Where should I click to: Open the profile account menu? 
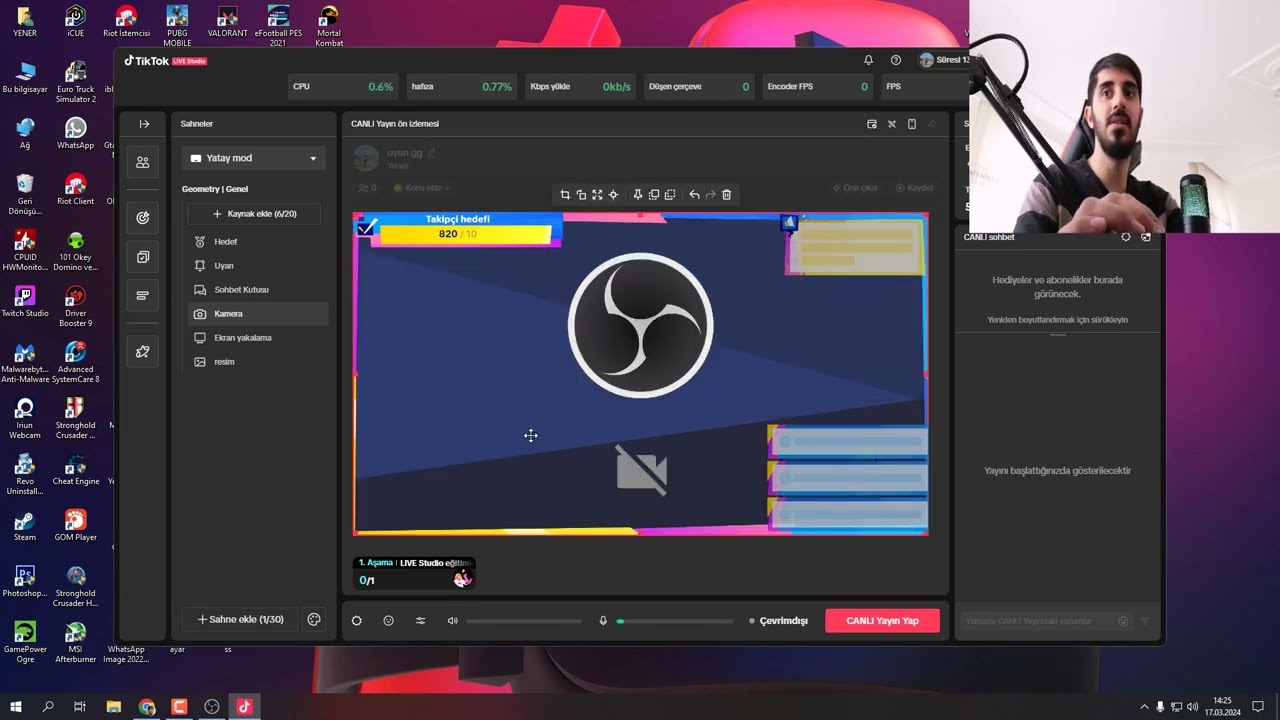(944, 60)
